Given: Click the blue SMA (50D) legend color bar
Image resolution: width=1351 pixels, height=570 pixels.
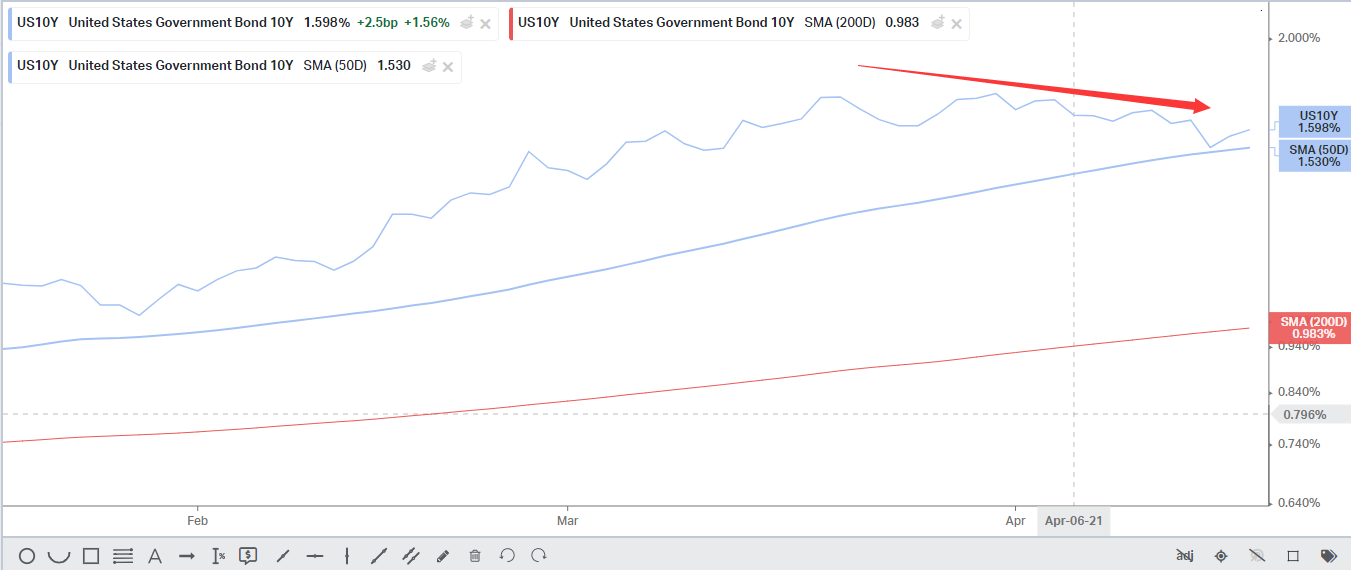Looking at the screenshot, I should click(x=9, y=67).
